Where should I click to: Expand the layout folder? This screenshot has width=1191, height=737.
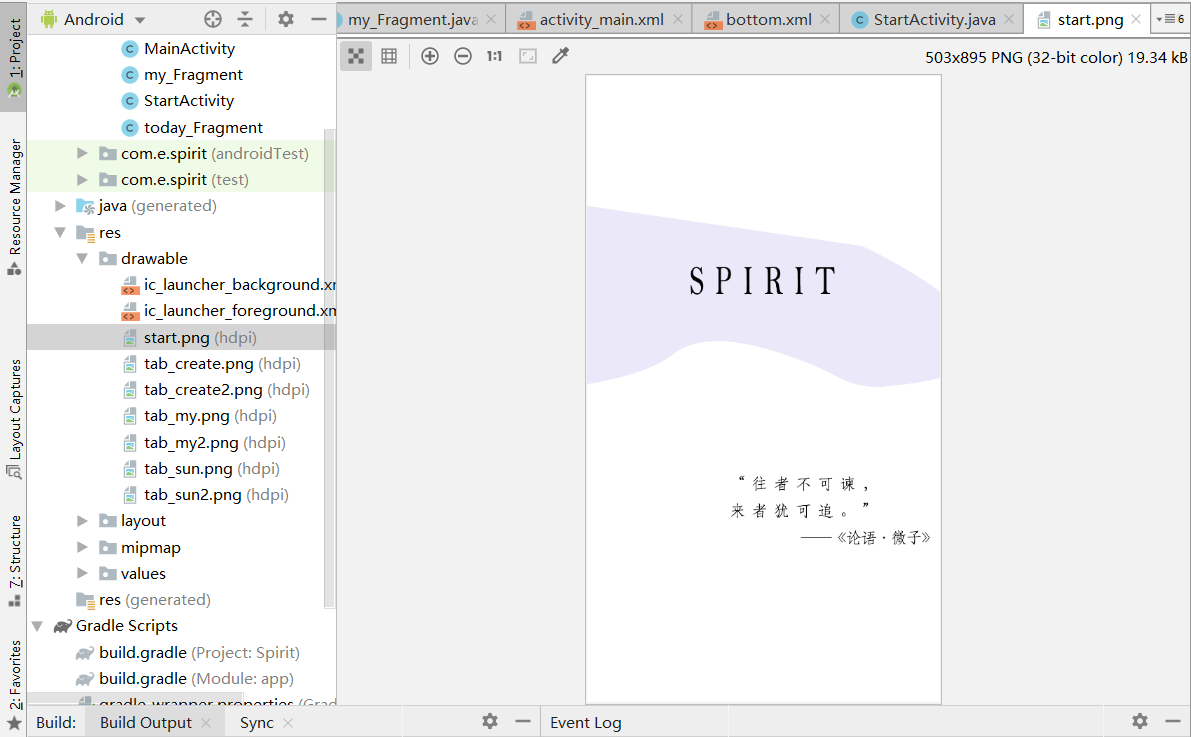[x=81, y=520]
